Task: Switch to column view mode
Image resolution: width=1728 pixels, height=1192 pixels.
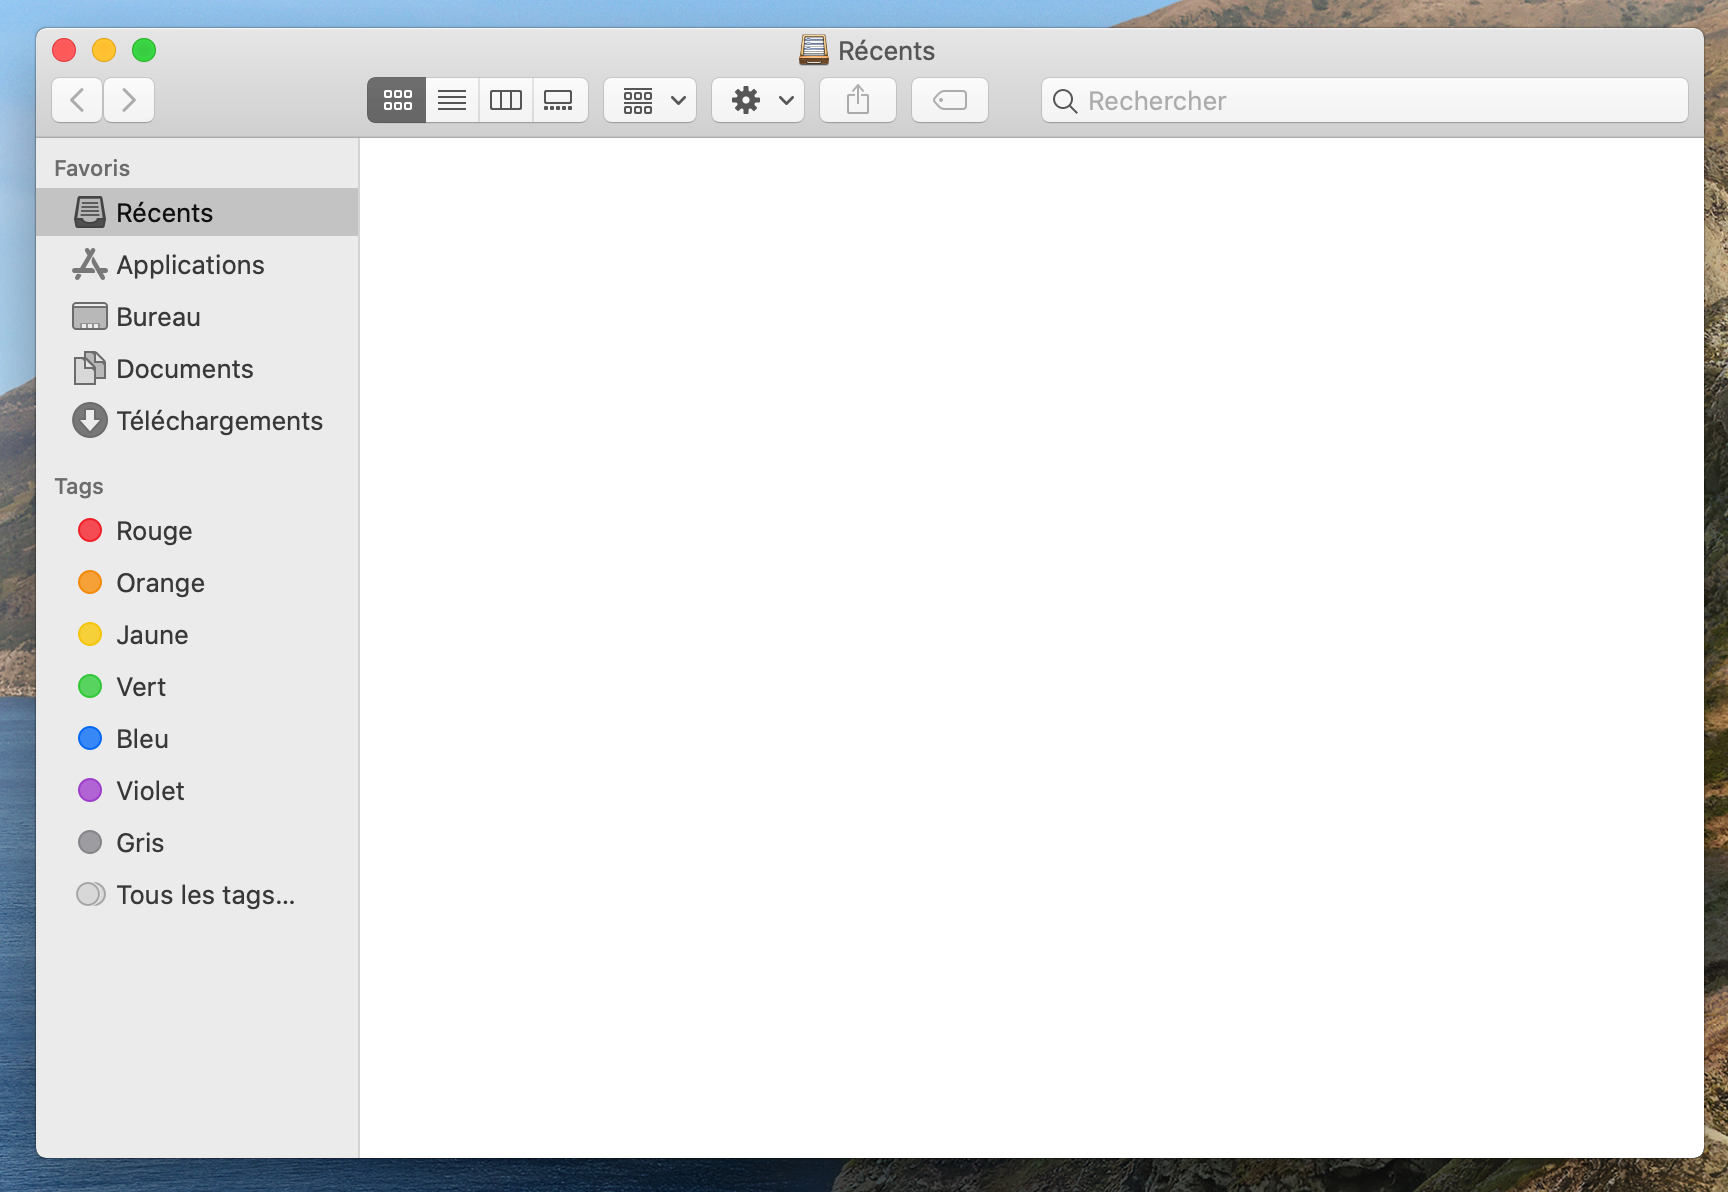Action: pos(506,100)
